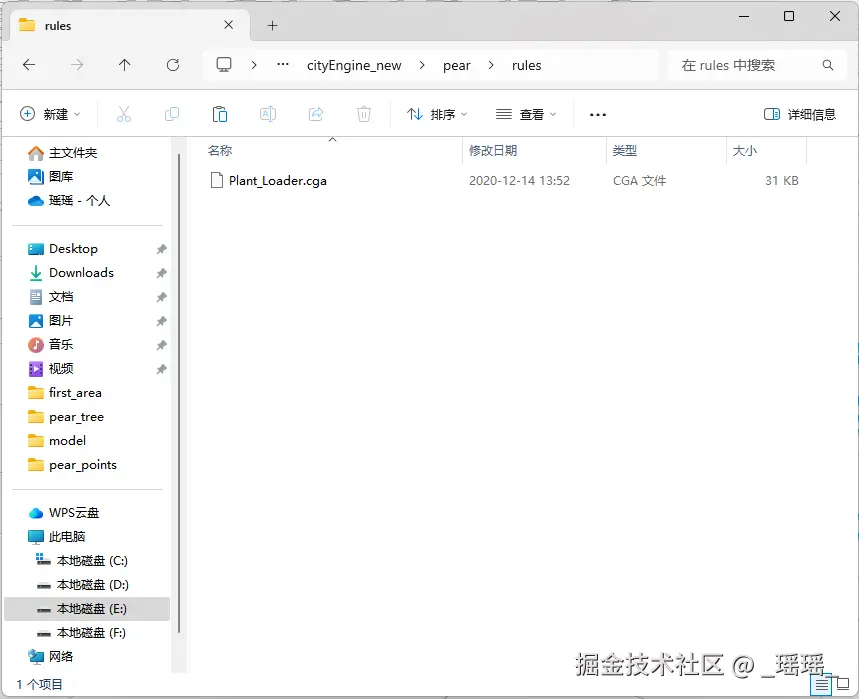The width and height of the screenshot is (859, 699).
Task: Close the rules tab
Action: [x=228, y=25]
